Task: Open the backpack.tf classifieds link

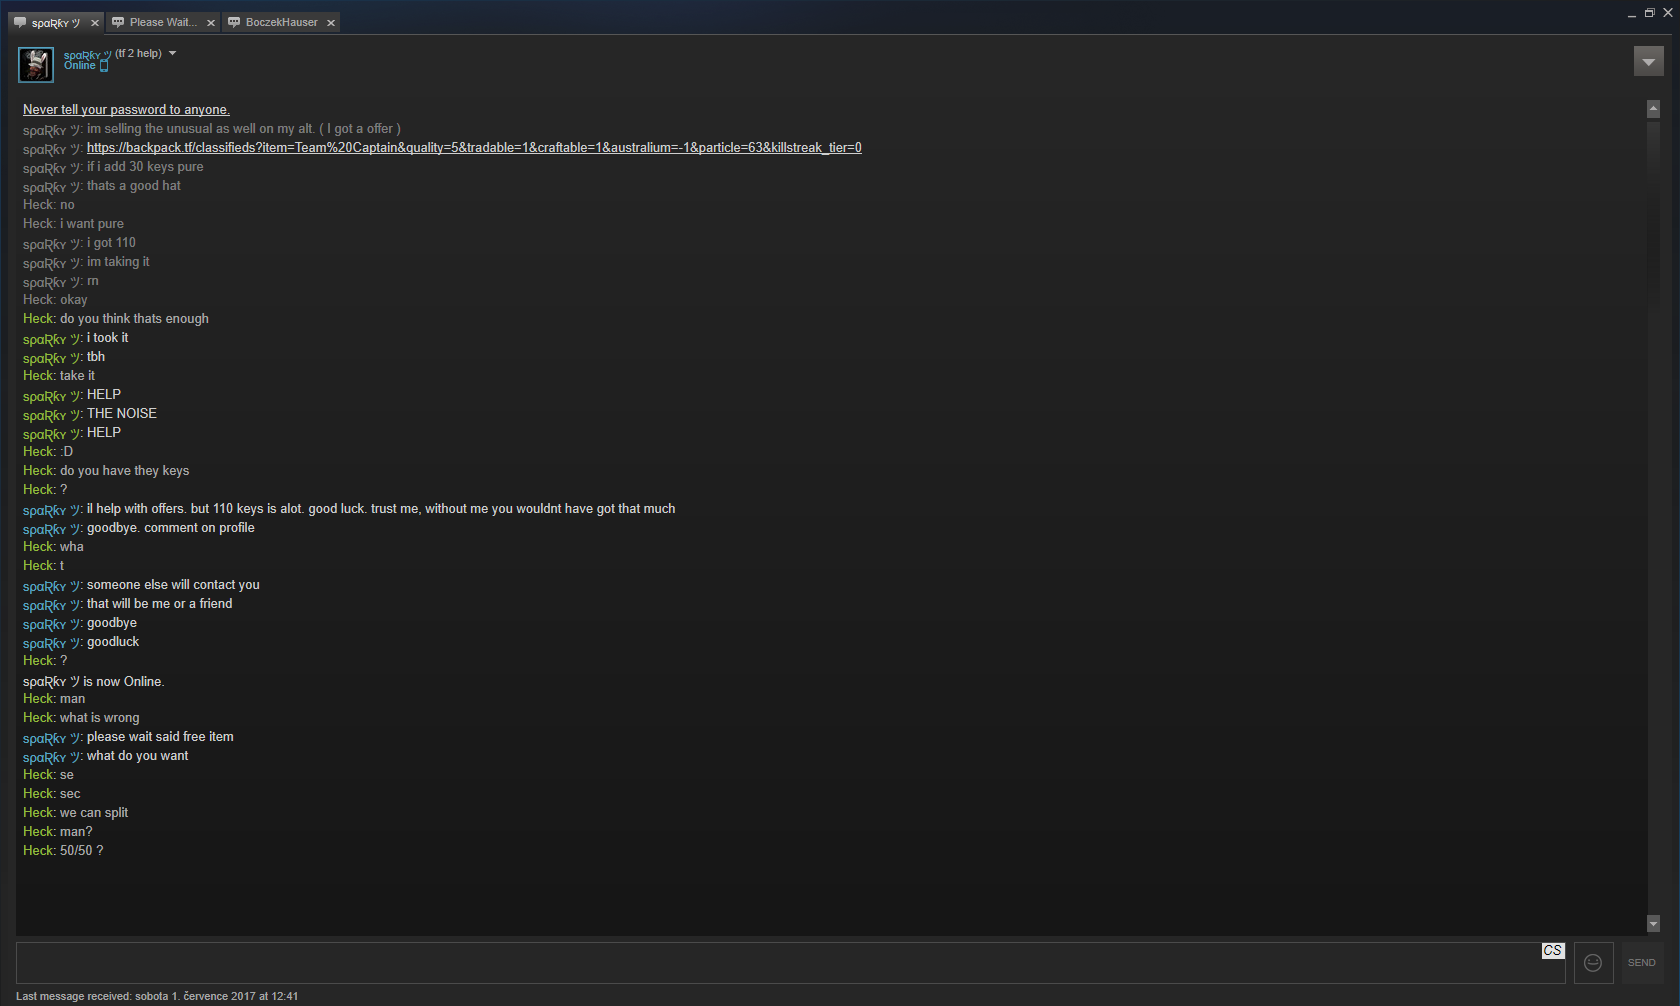Action: tap(474, 147)
